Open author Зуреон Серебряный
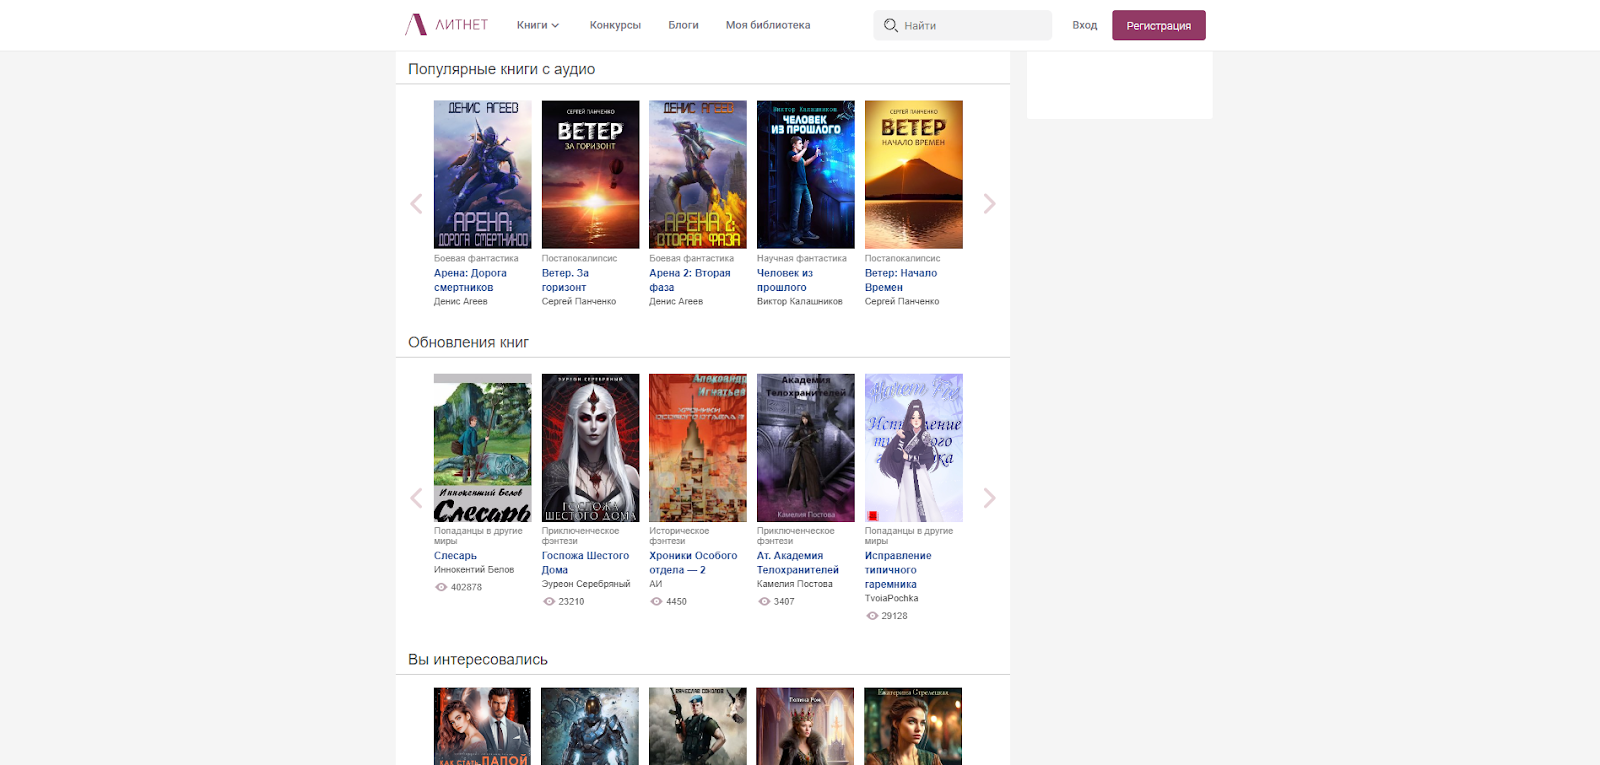This screenshot has height=765, width=1600. coord(586,584)
